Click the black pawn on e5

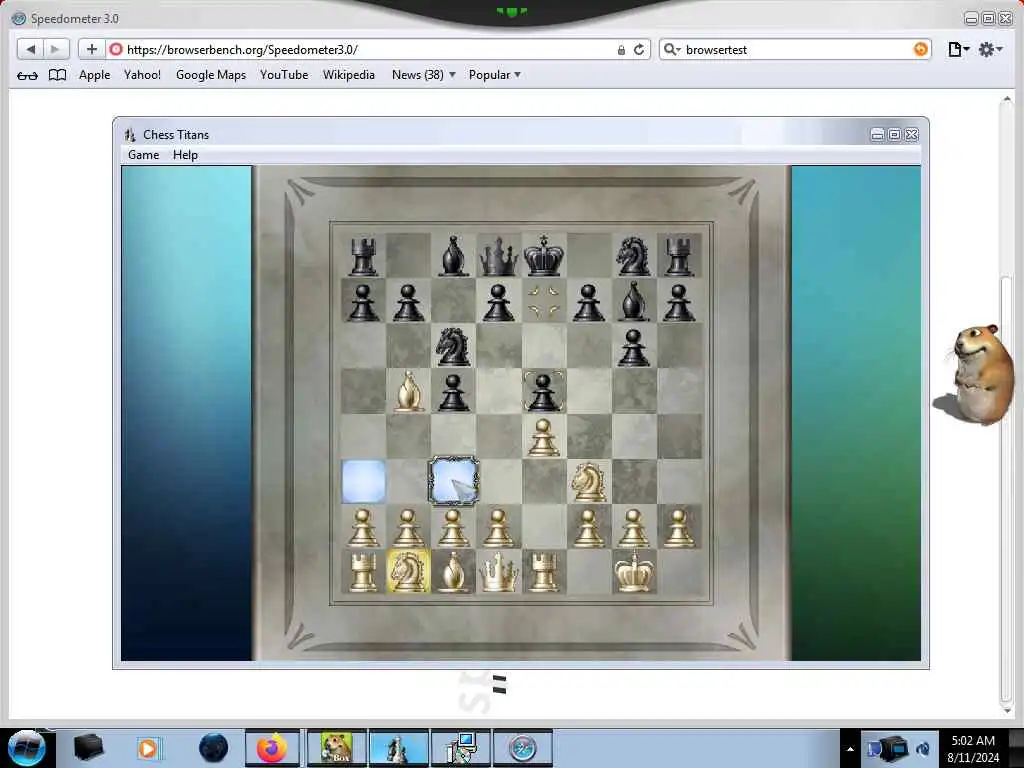pyautogui.click(x=543, y=392)
